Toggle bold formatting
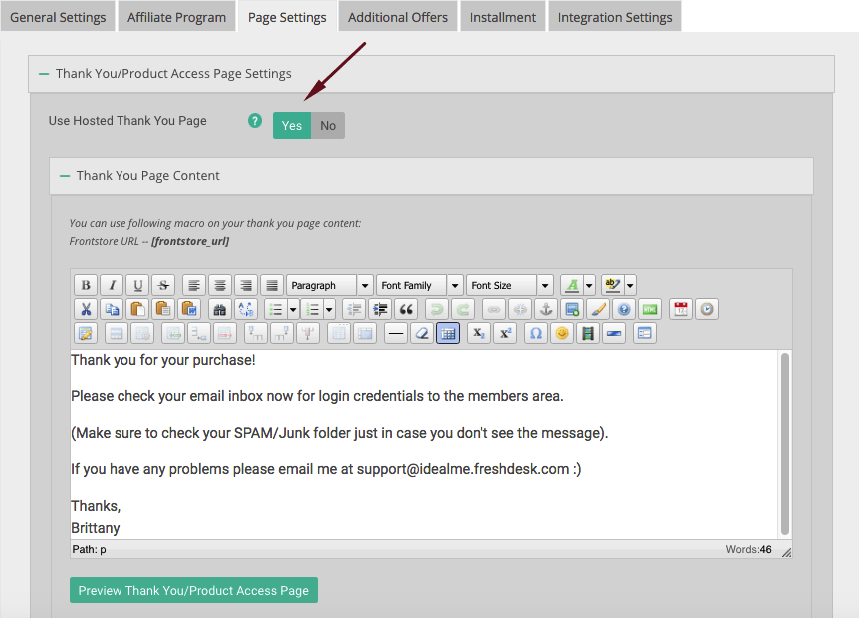859x618 pixels. (86, 285)
